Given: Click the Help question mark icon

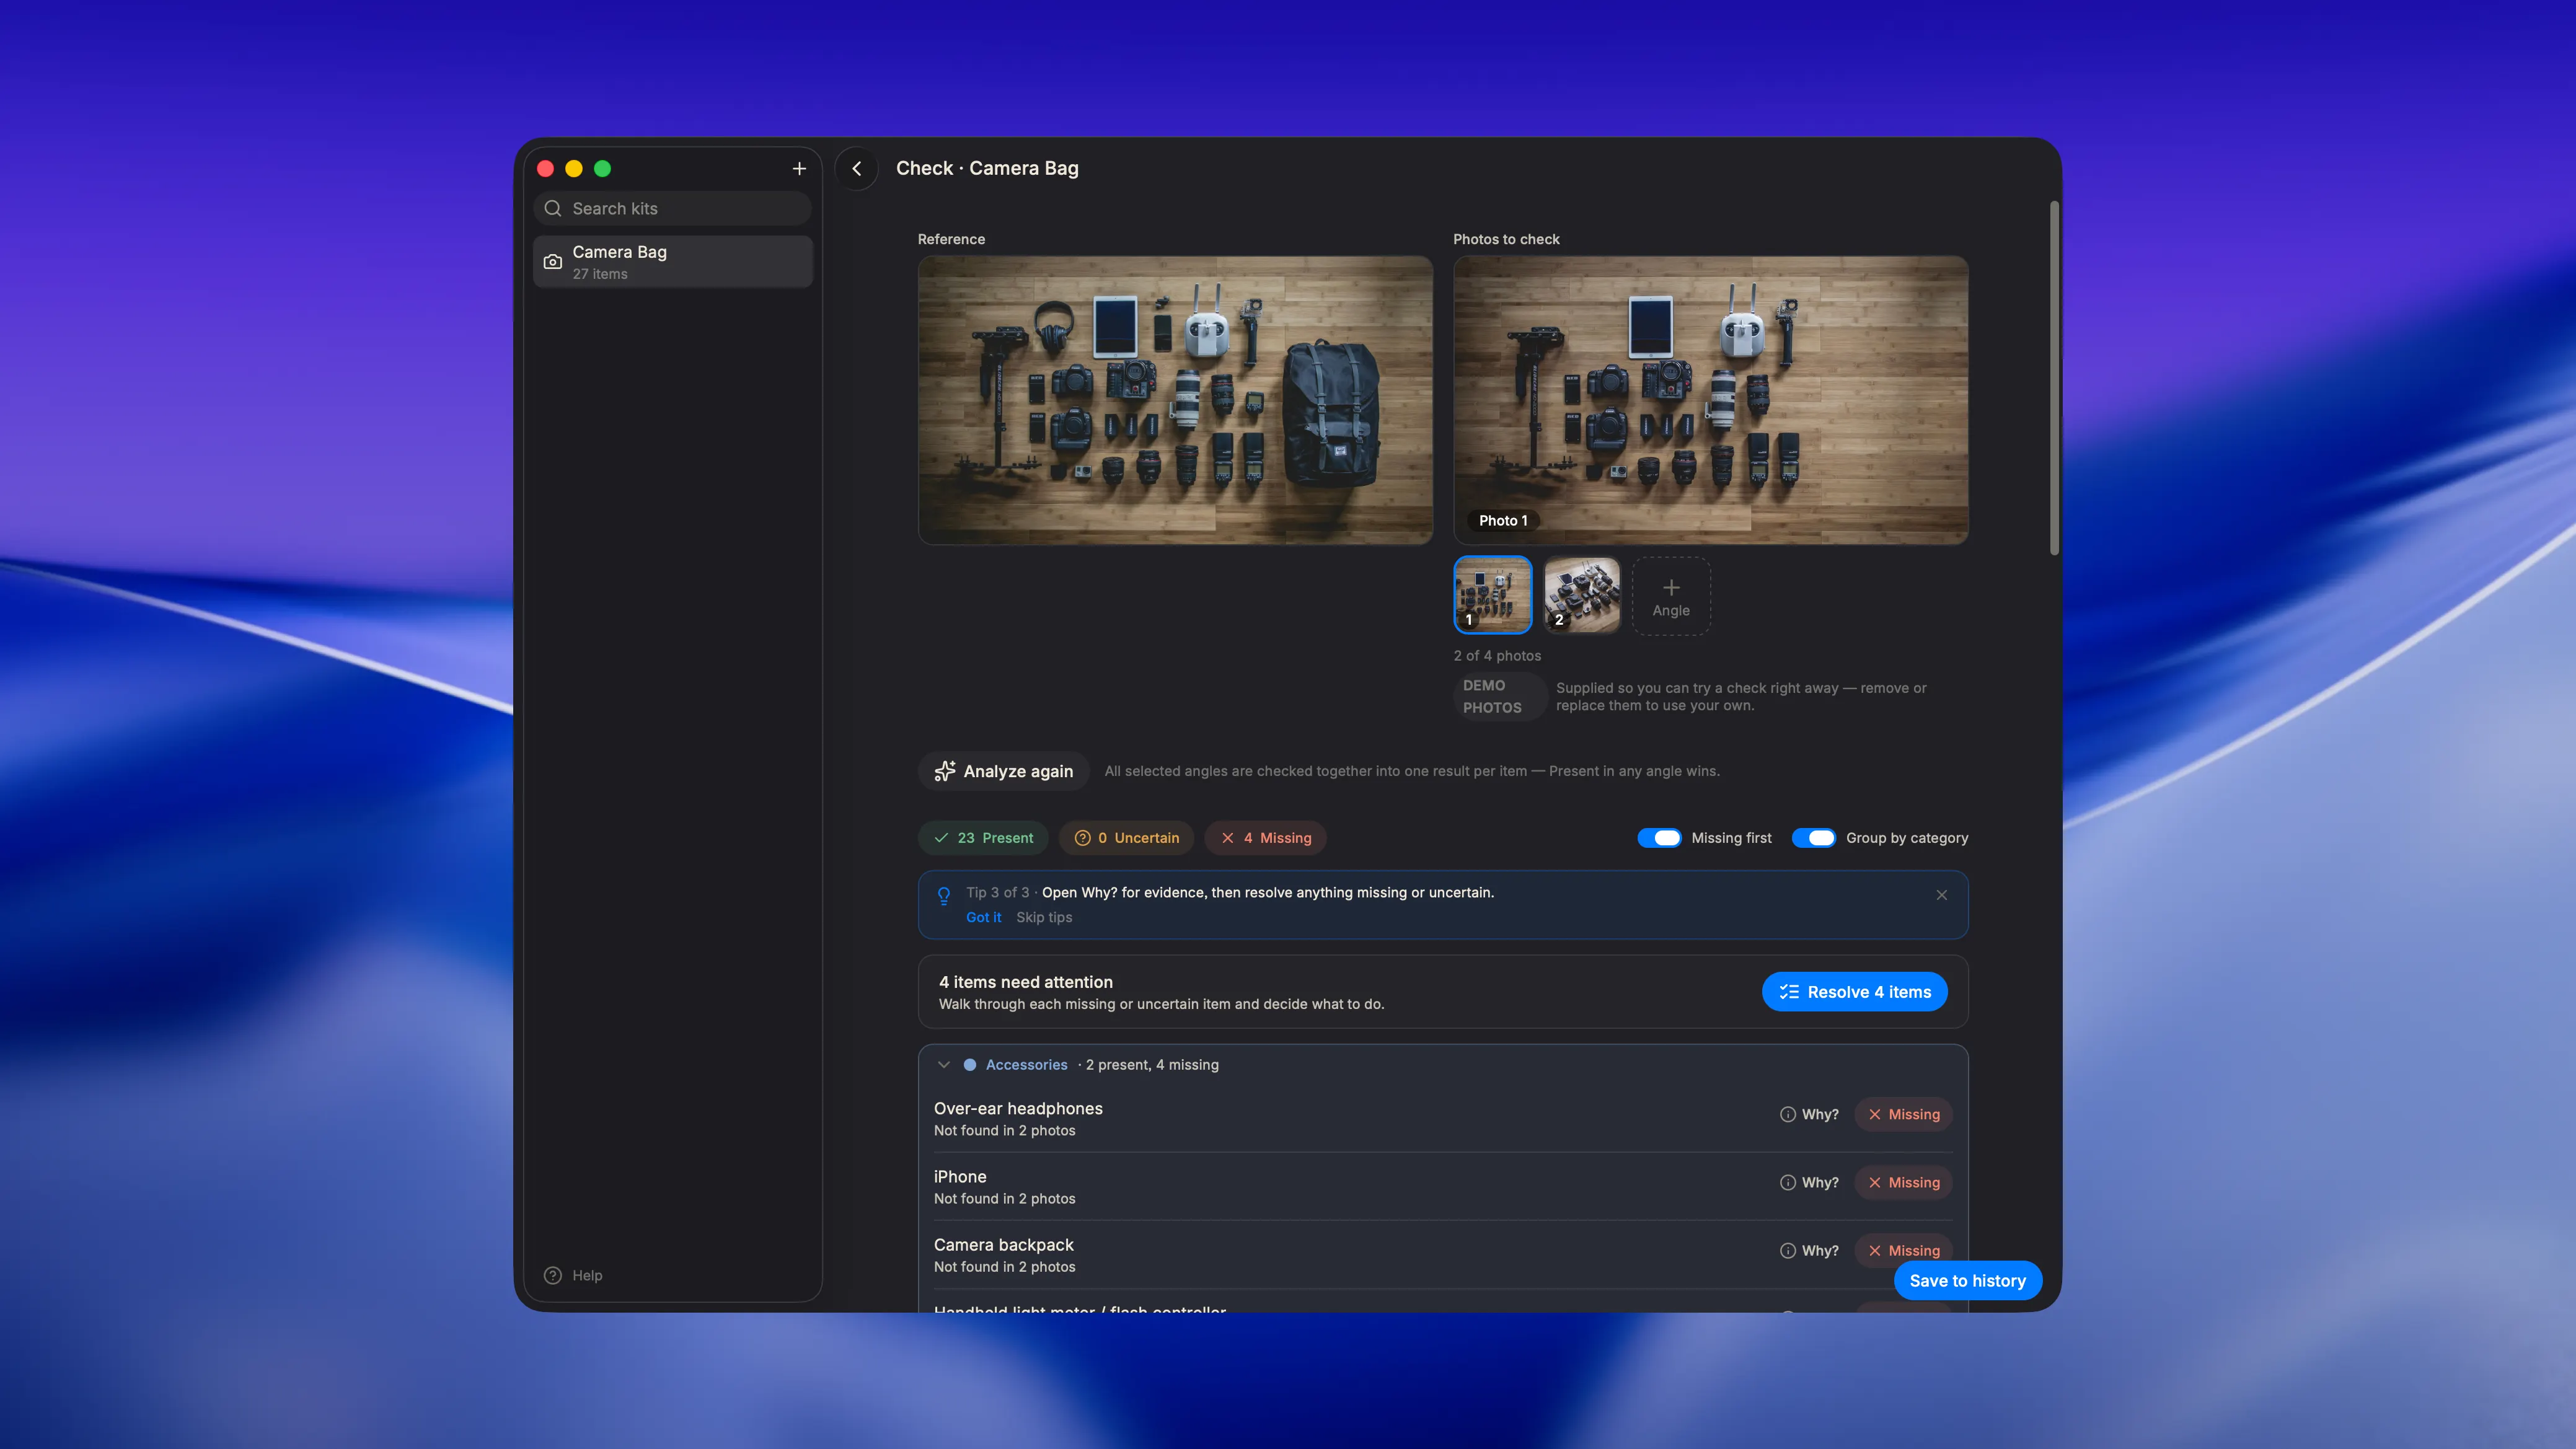Looking at the screenshot, I should point(553,1275).
